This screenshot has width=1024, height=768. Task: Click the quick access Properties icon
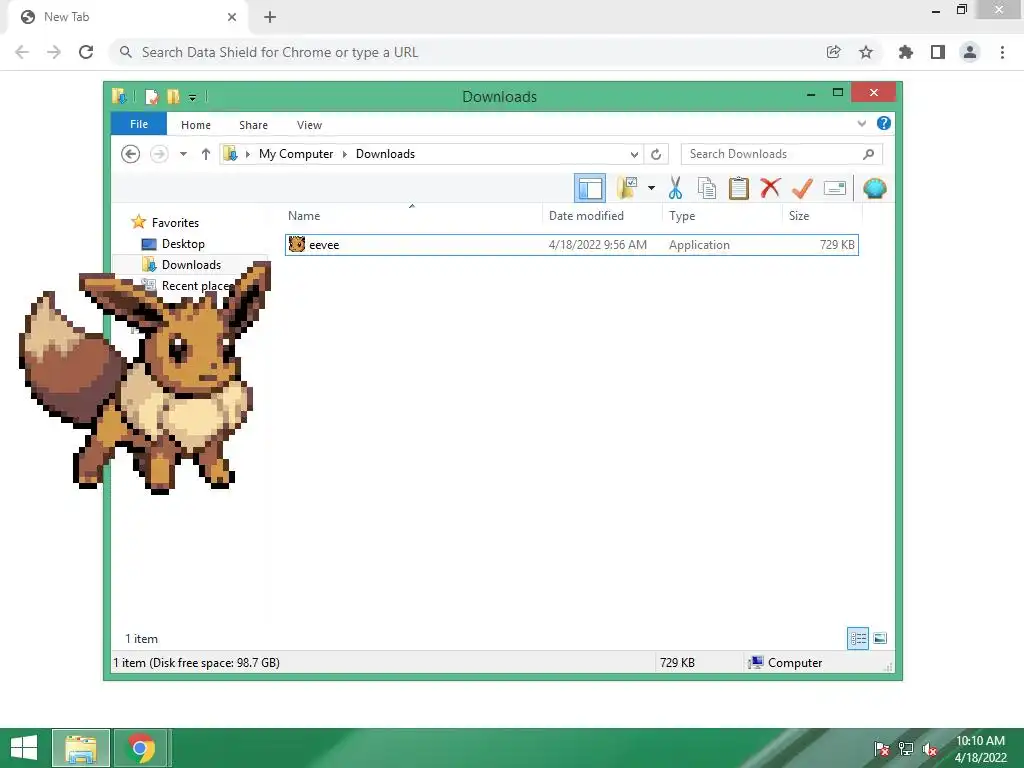pyautogui.click(x=152, y=97)
